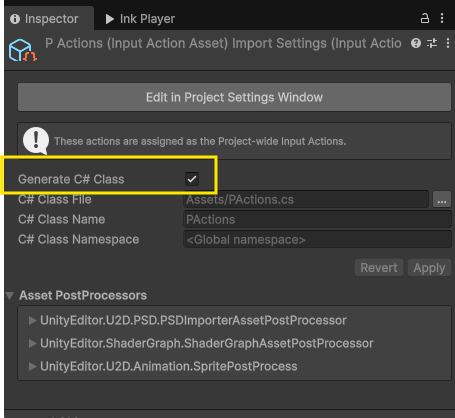Select UnityEditor.U2D.Animation.SpritePostProcess text
The height and width of the screenshot is (418, 455).
169,366
